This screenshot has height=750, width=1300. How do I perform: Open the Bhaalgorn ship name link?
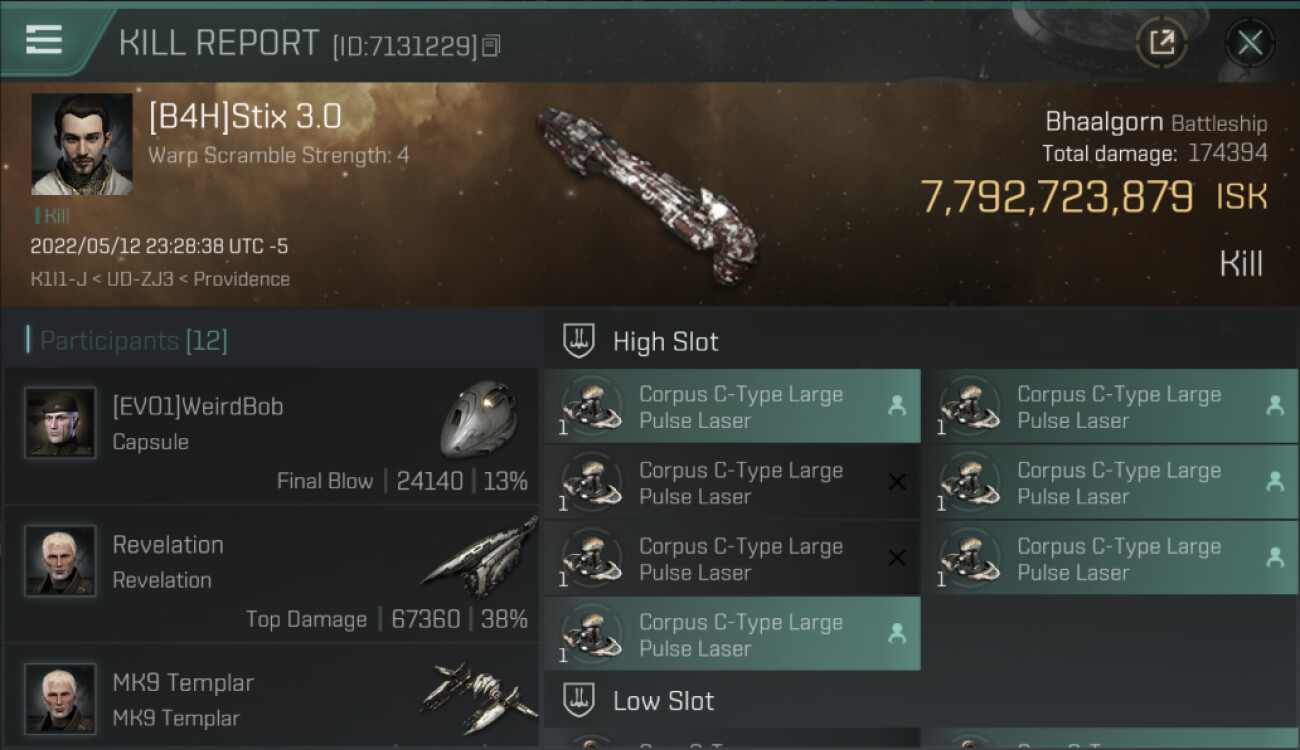click(x=1103, y=122)
